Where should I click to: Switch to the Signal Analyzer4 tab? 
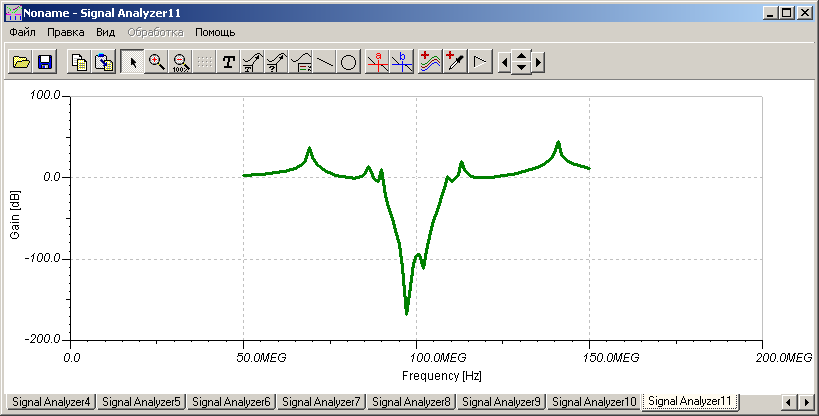point(50,401)
